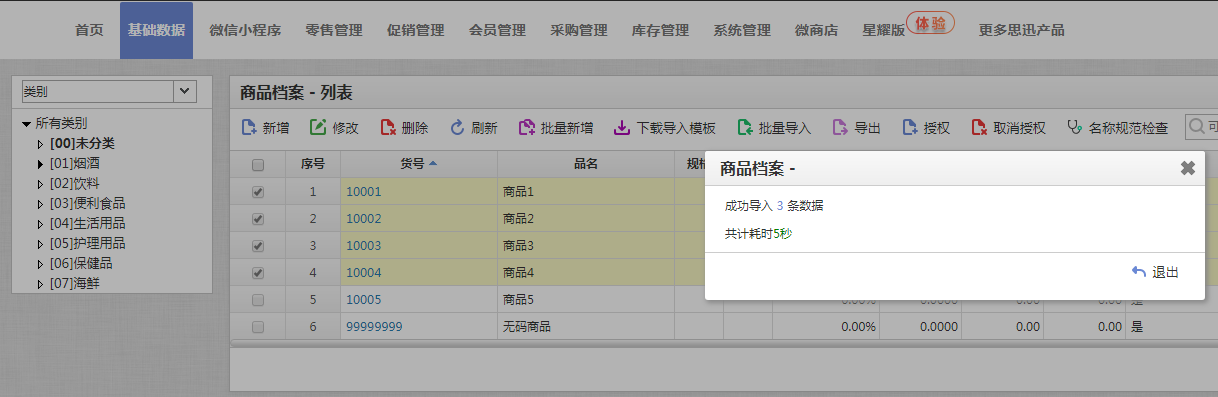The image size is (1218, 397).
Task: Open product link 99999999
Action: pyautogui.click(x=374, y=327)
